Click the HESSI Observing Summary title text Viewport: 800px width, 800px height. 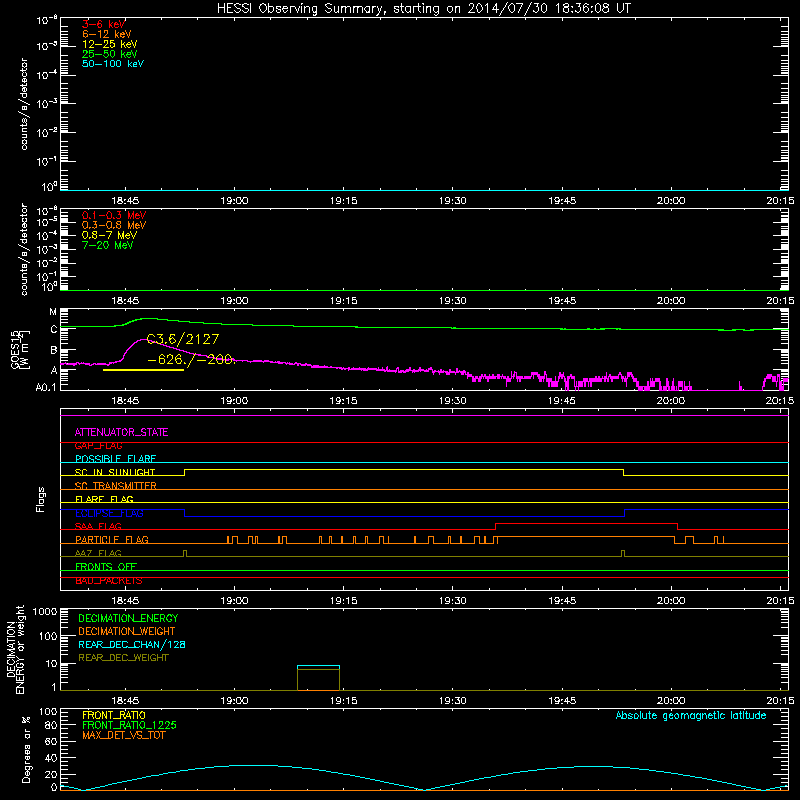(x=423, y=9)
